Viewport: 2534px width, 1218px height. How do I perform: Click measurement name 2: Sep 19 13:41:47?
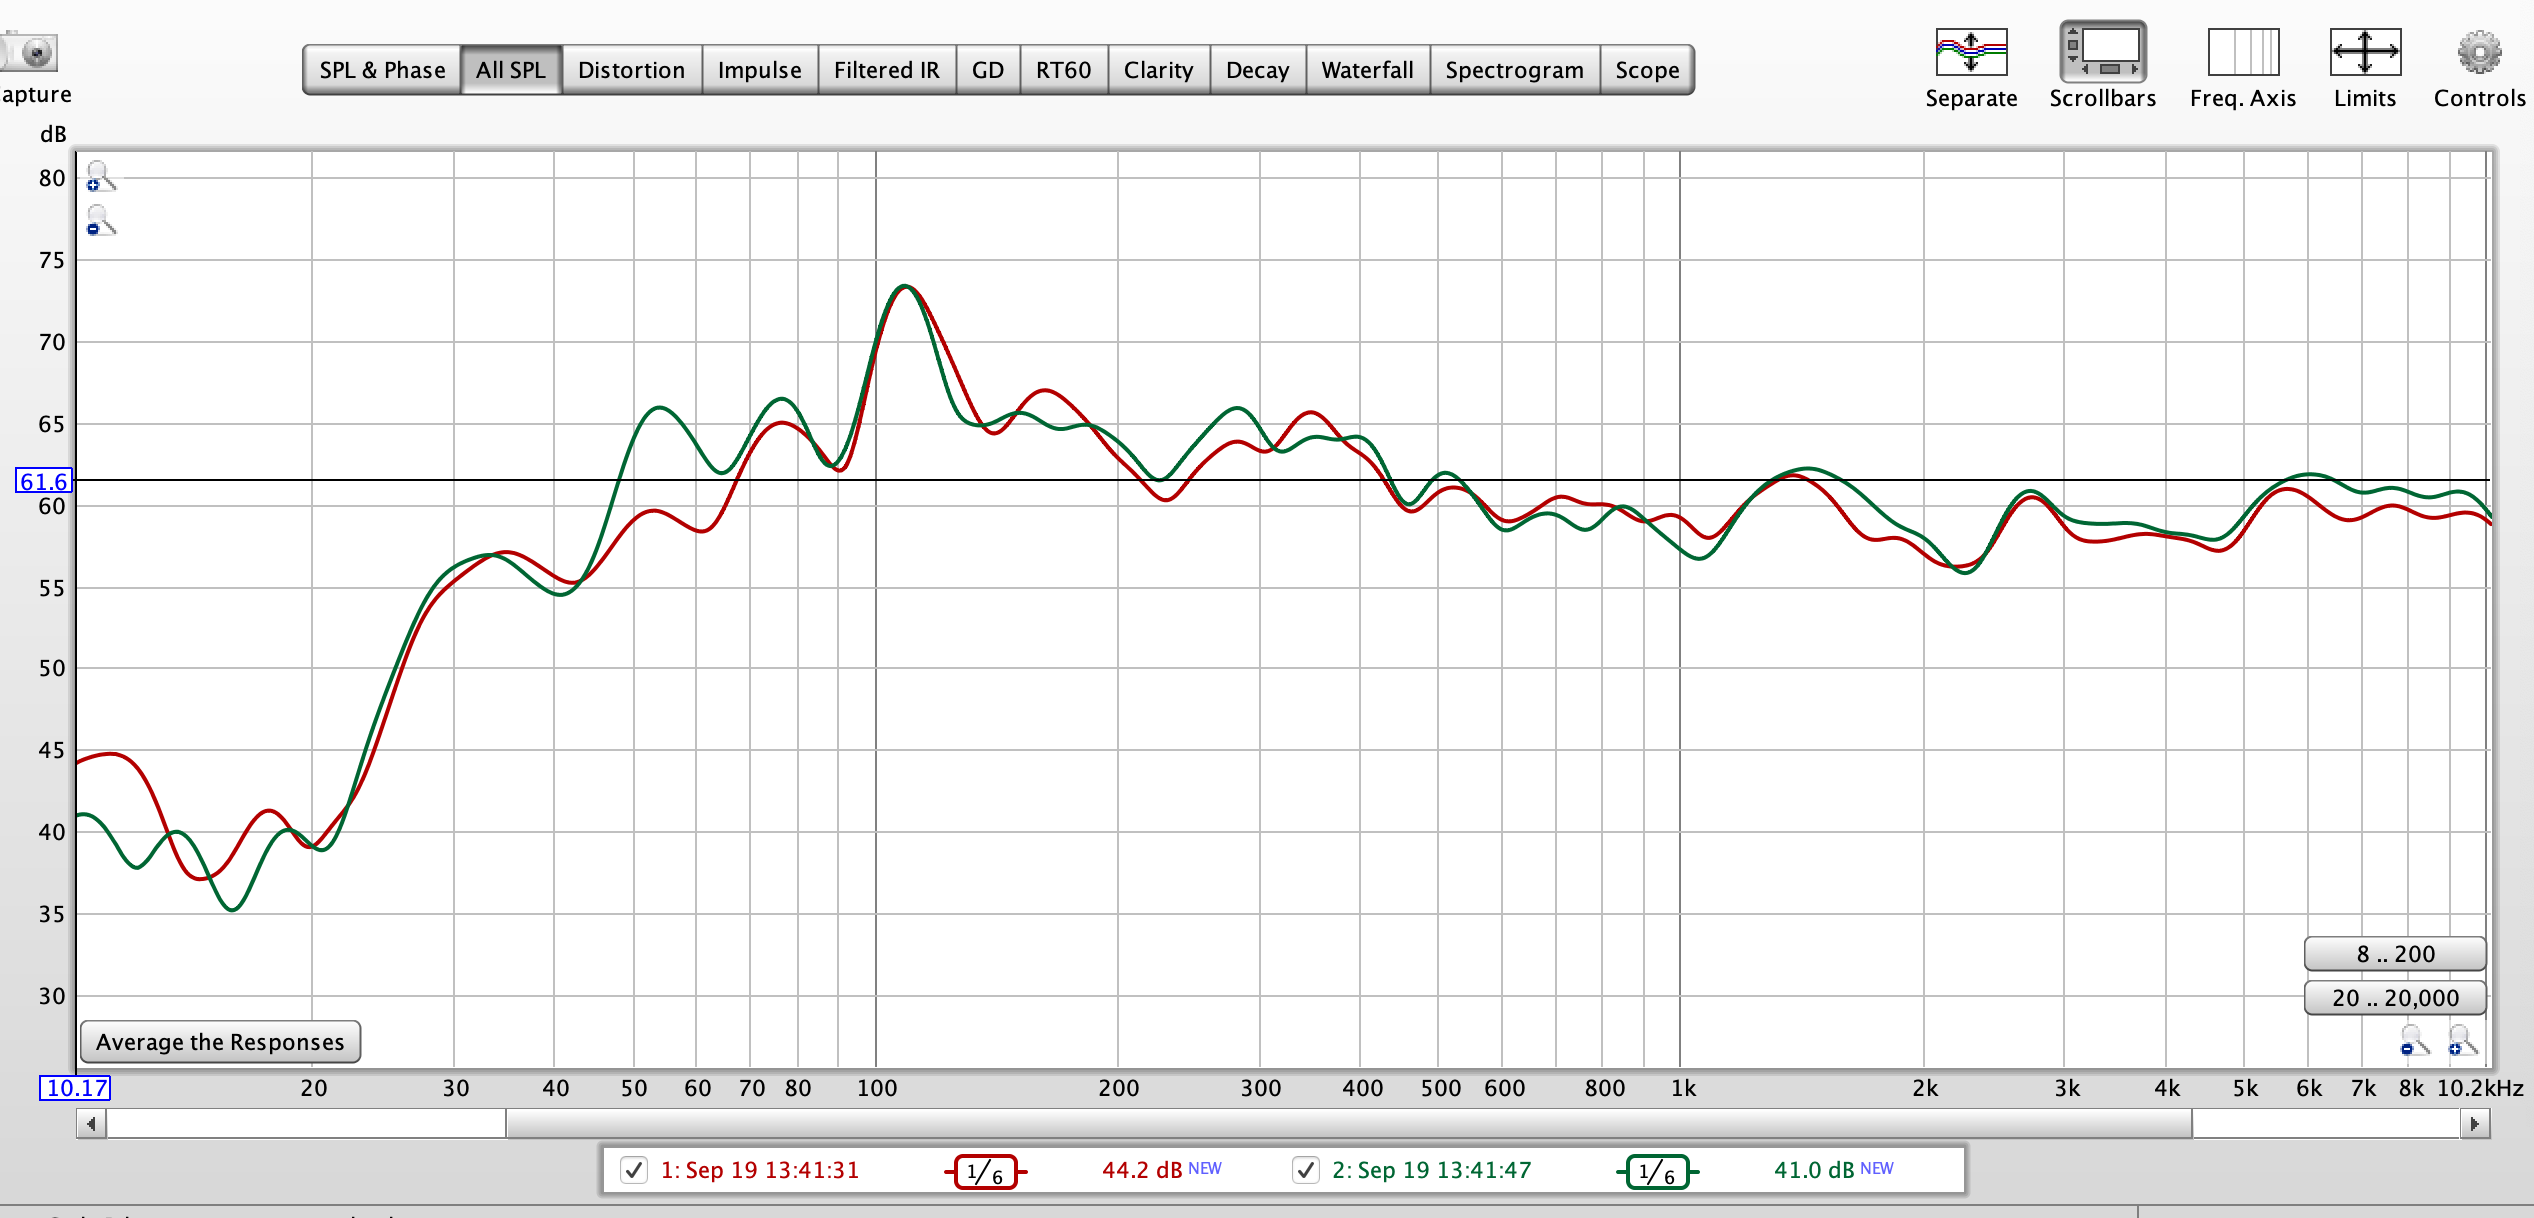pyautogui.click(x=1432, y=1170)
